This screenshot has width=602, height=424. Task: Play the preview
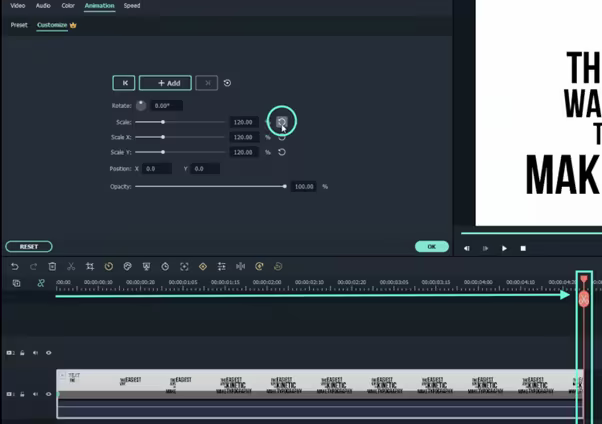pyautogui.click(x=504, y=248)
